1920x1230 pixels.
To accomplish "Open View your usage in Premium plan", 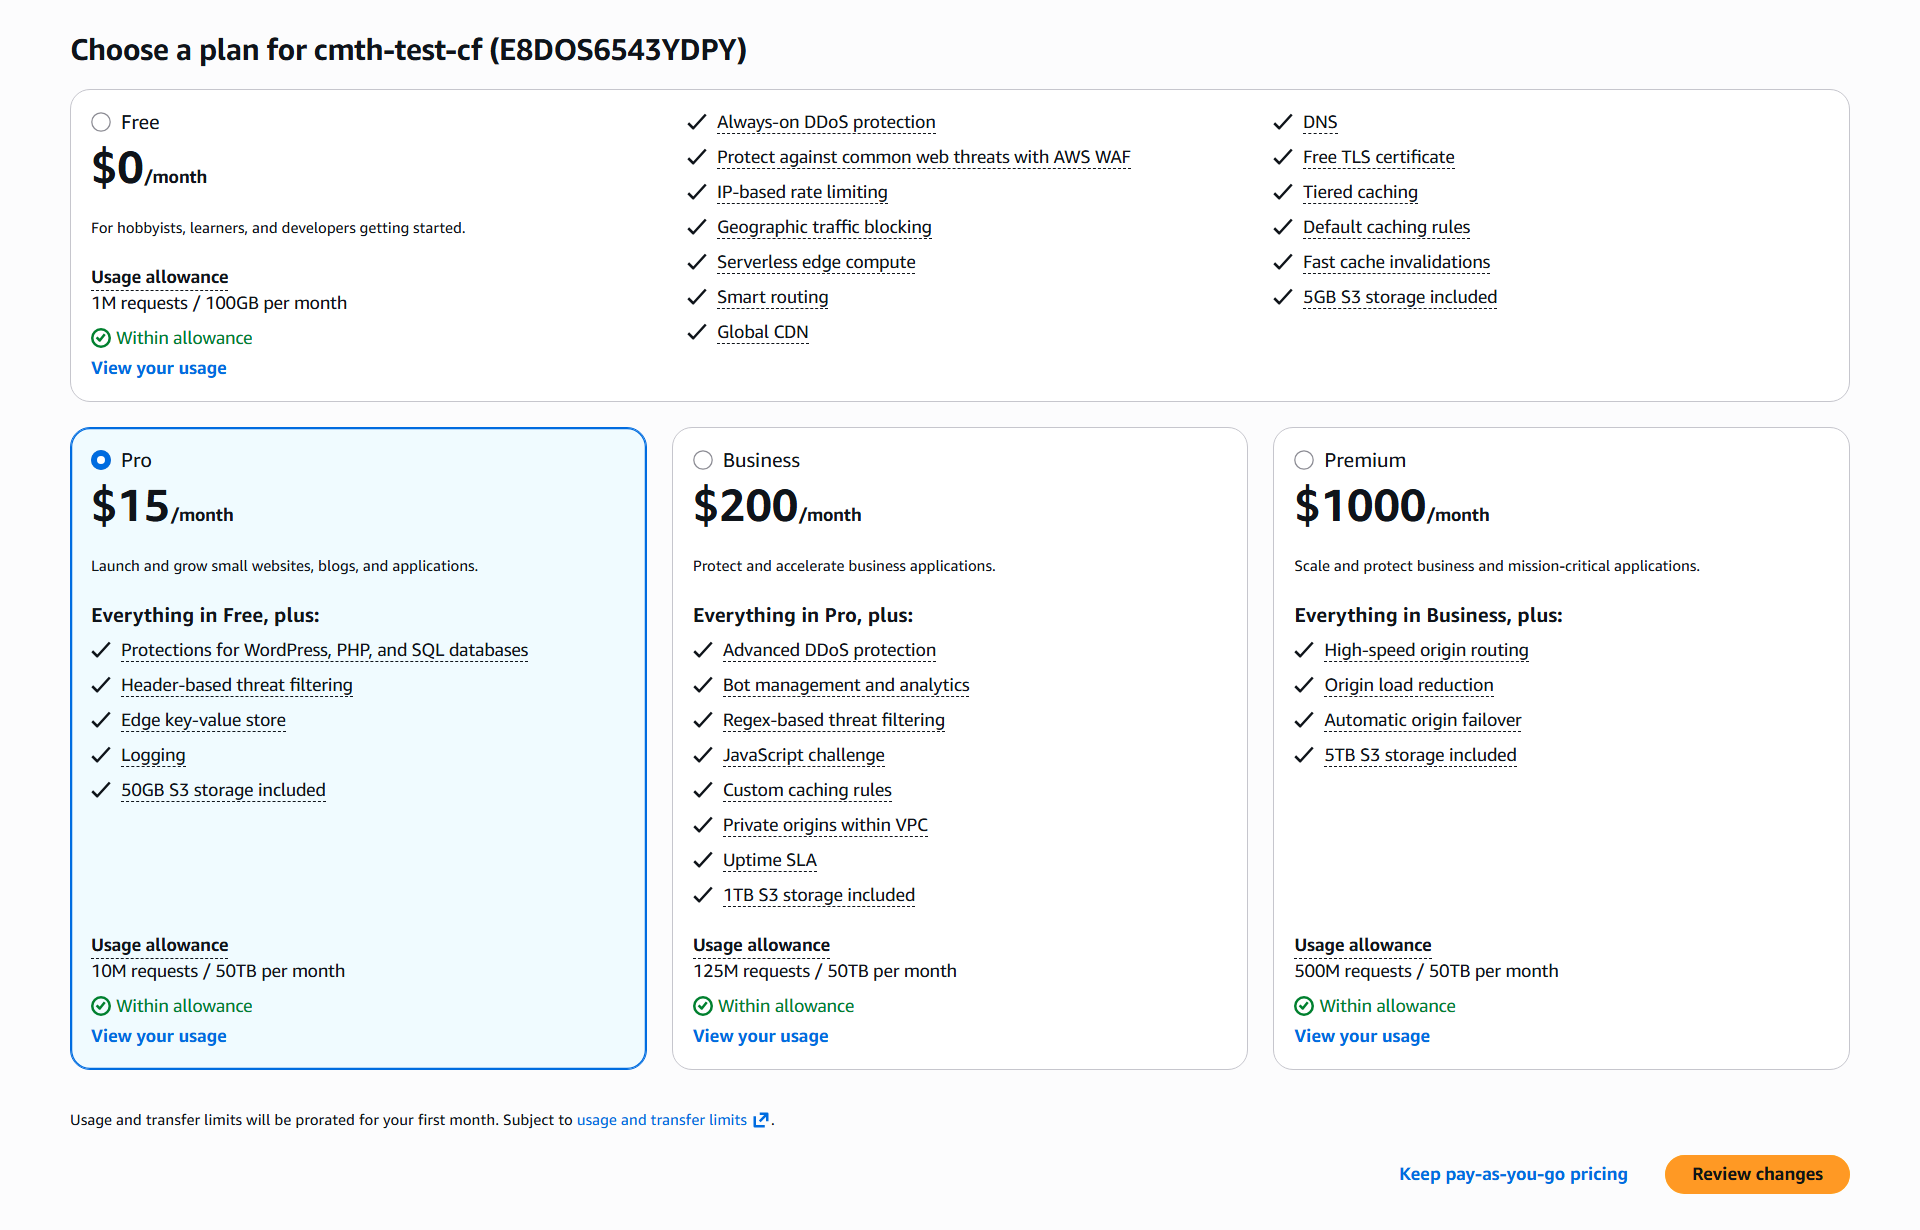I will pyautogui.click(x=1362, y=1036).
